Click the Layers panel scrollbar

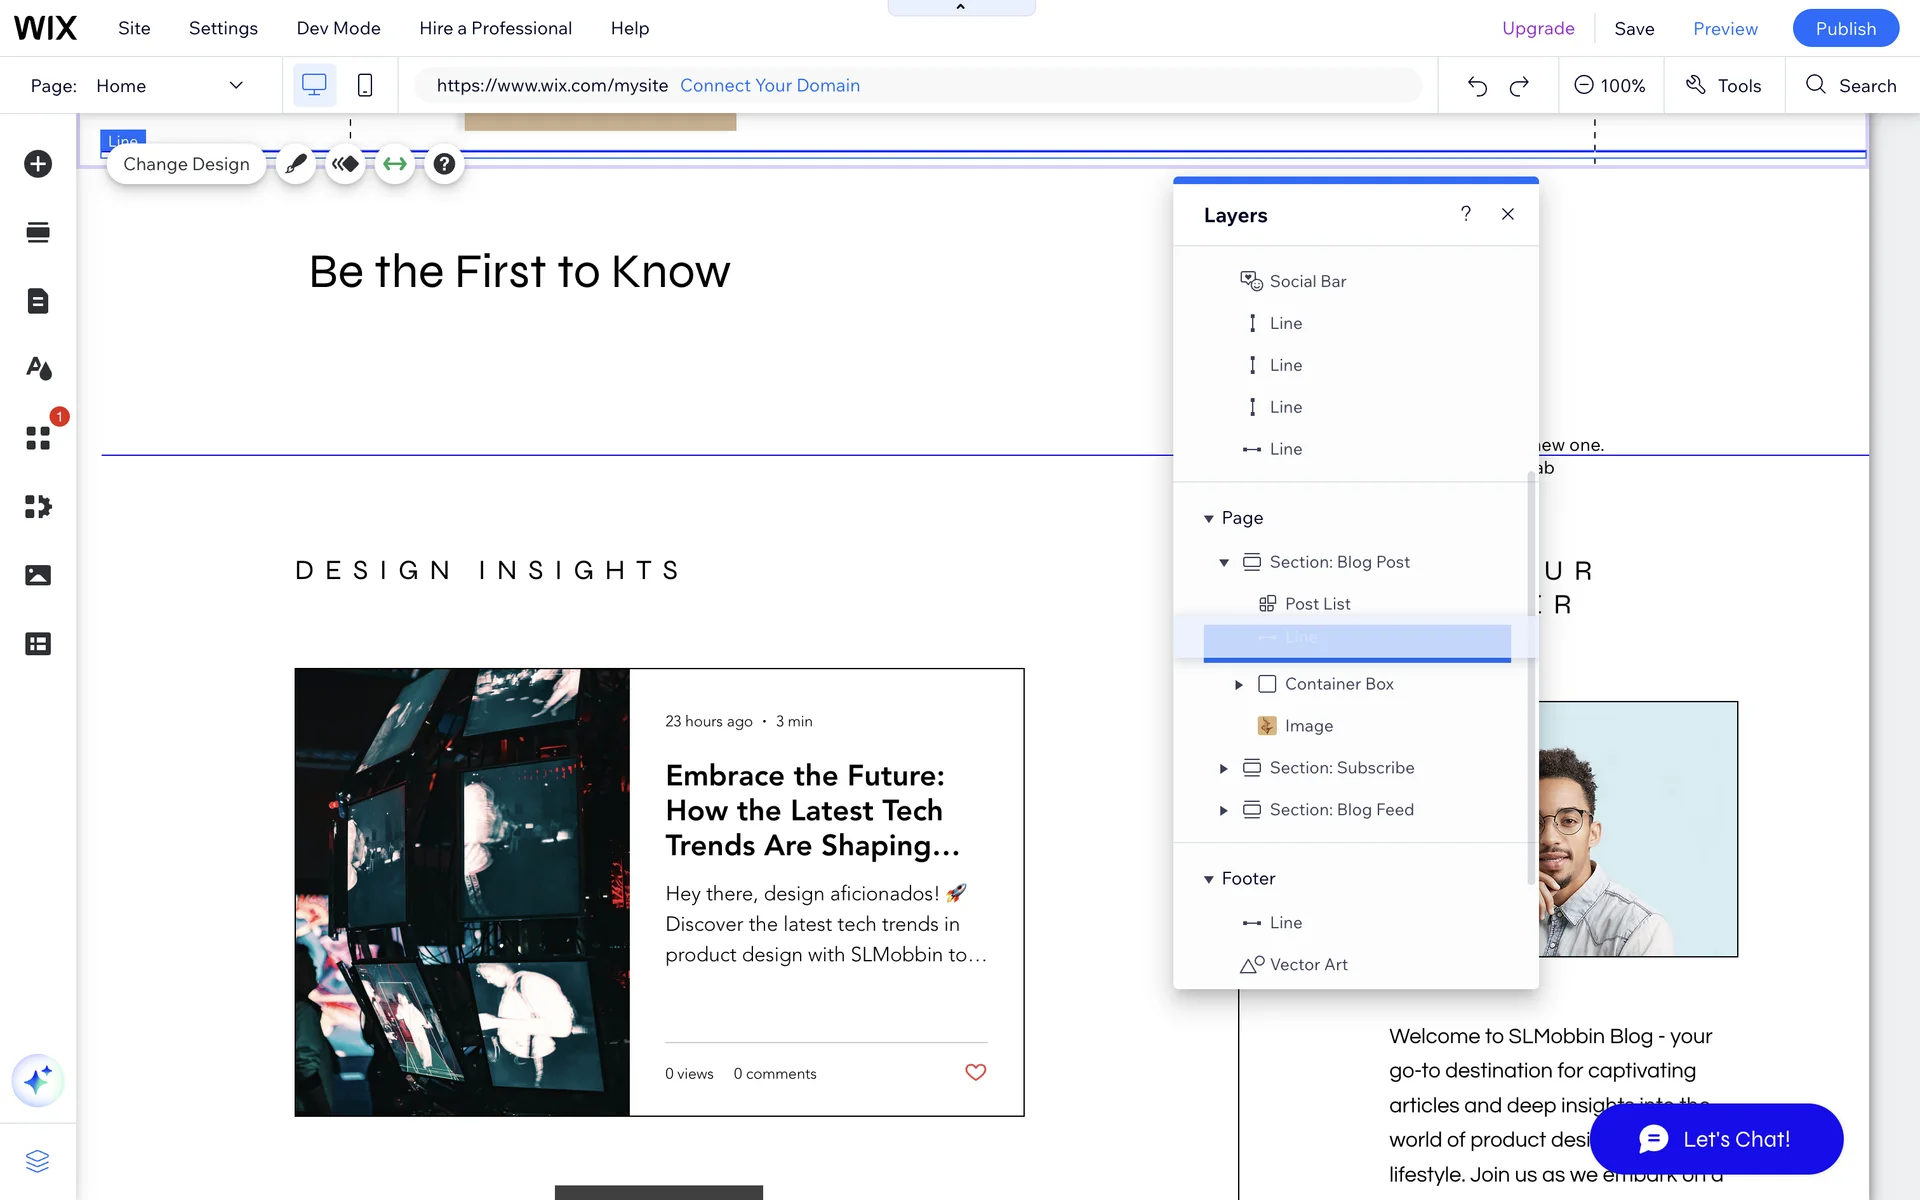coord(1531,680)
